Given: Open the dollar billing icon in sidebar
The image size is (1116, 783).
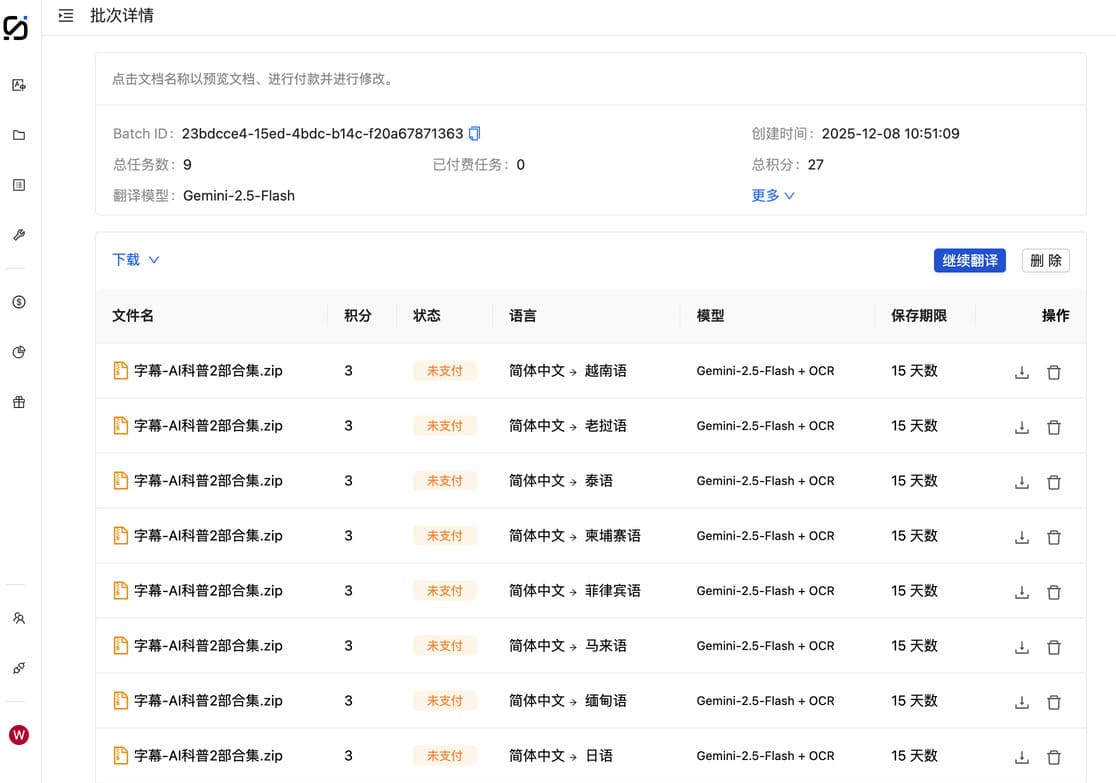Looking at the screenshot, I should pos(18,301).
